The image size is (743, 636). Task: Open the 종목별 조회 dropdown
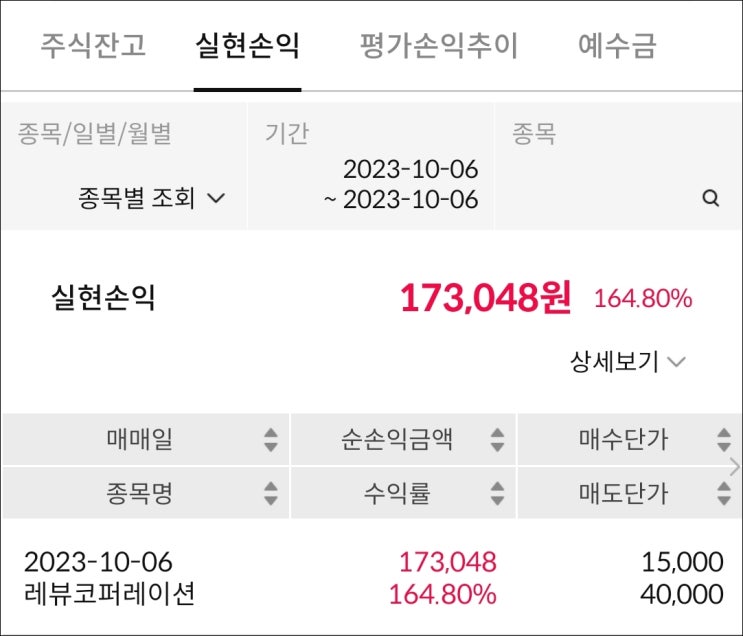point(151,198)
